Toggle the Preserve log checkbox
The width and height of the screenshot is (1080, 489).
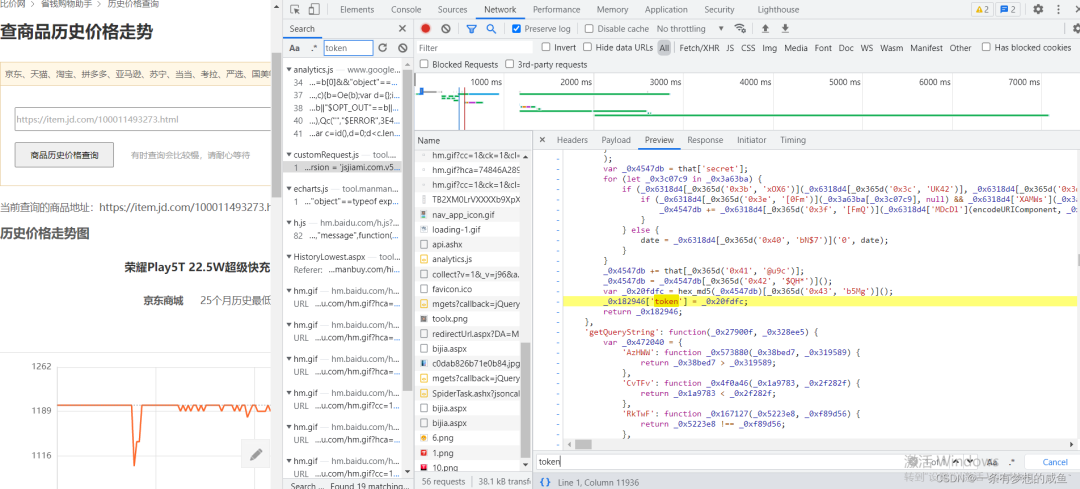tap(516, 29)
